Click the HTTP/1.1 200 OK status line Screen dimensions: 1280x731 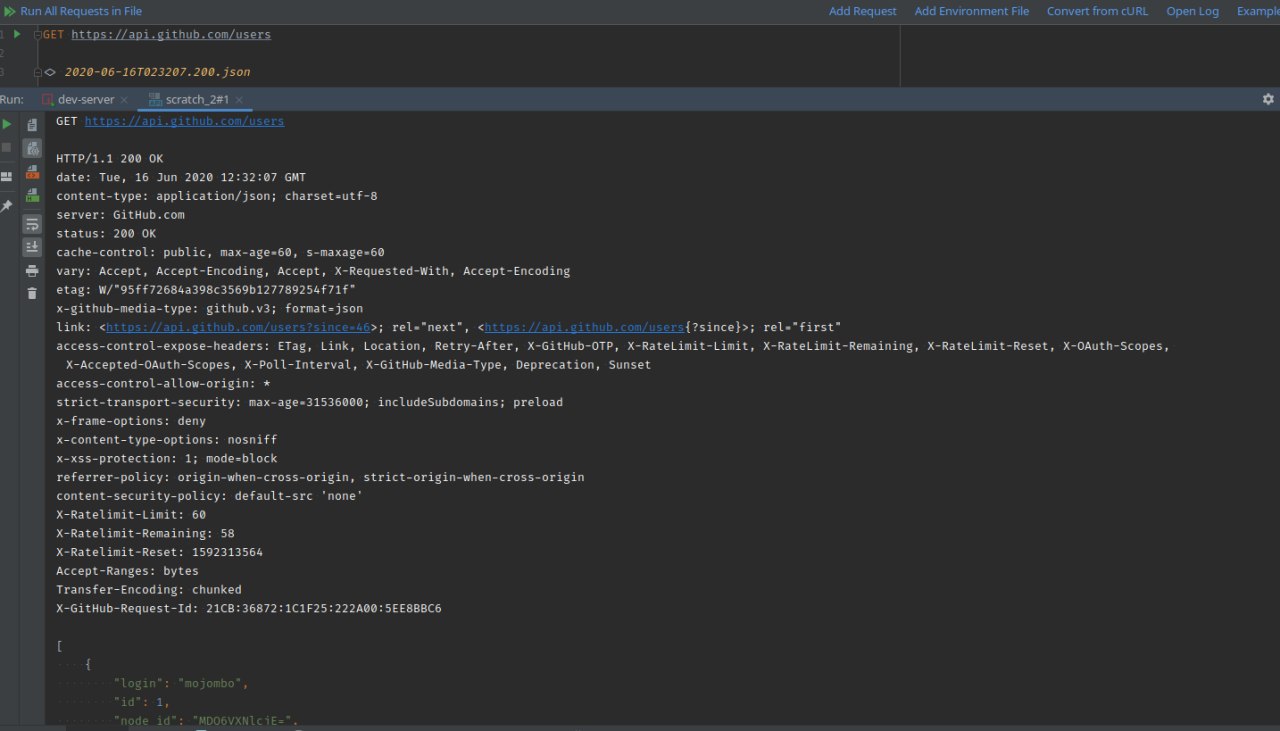point(109,159)
